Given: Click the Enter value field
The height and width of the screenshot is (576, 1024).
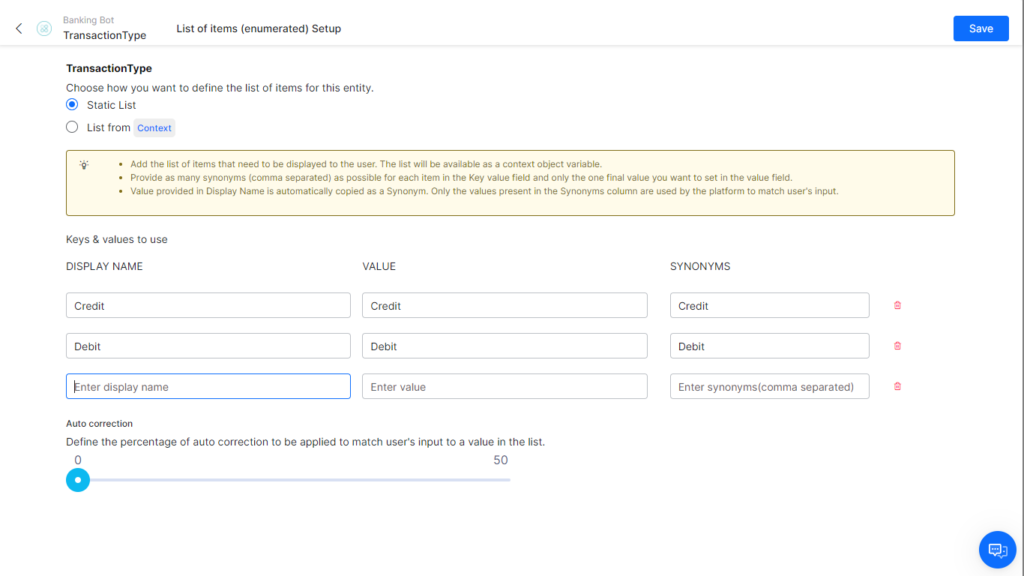Looking at the screenshot, I should tap(504, 386).
